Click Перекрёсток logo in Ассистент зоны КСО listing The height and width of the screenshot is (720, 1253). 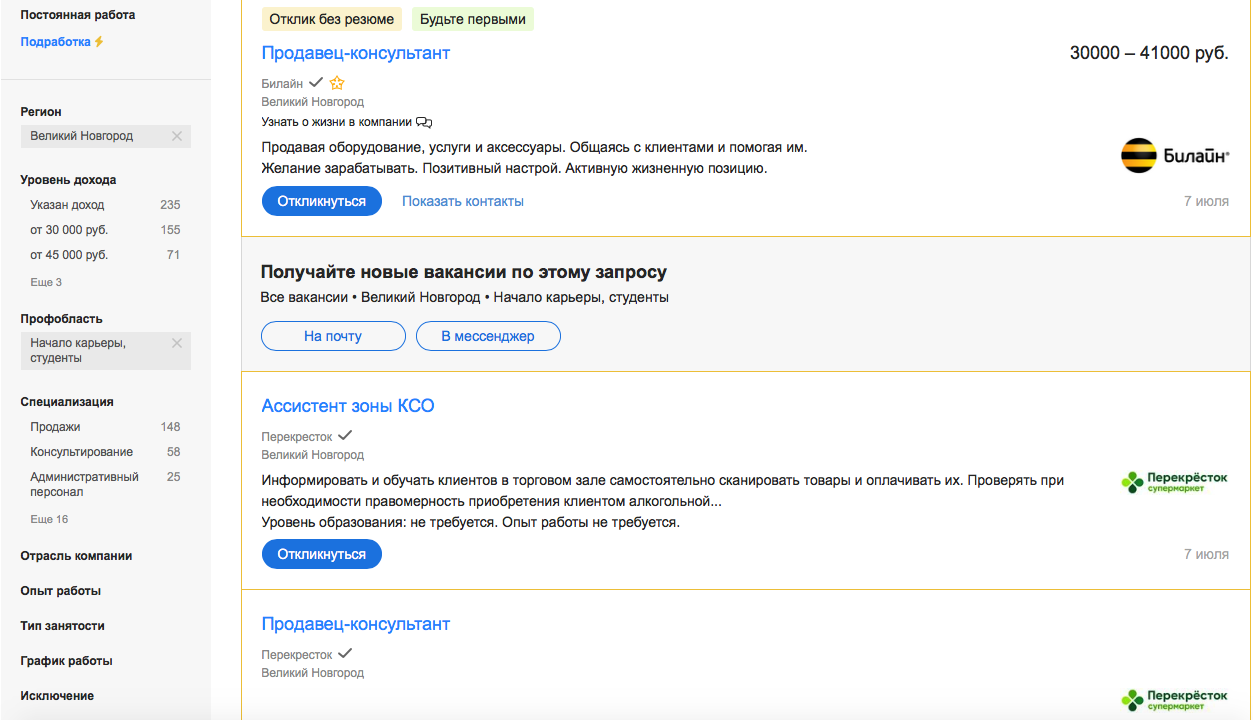pyautogui.click(x=1175, y=483)
